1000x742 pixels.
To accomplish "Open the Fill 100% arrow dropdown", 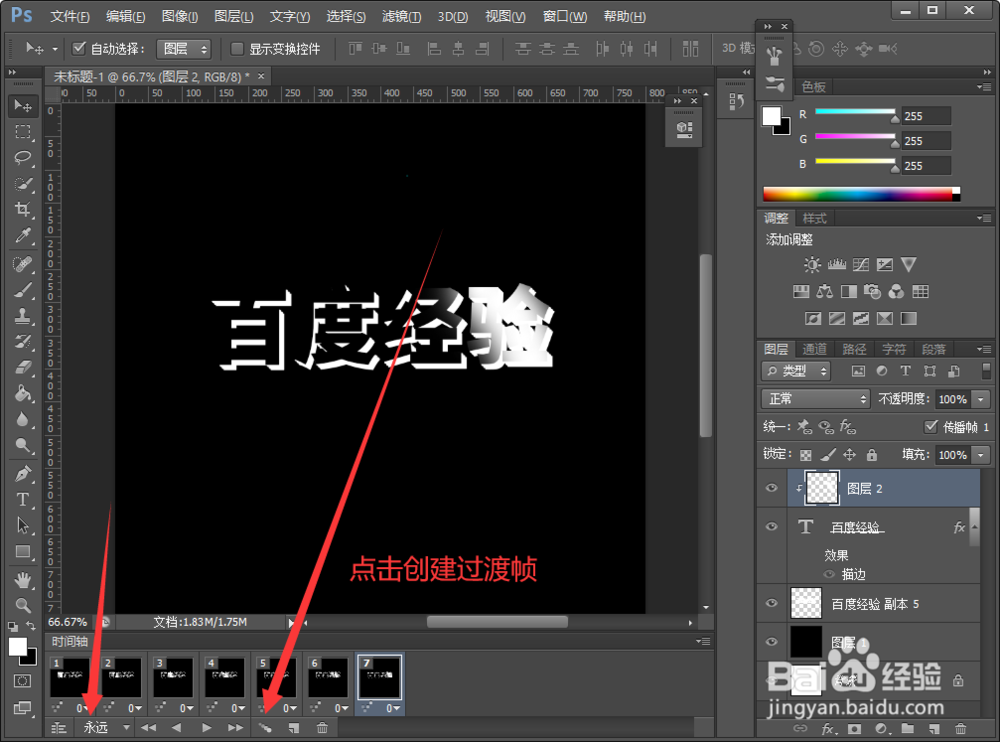I will [981, 455].
